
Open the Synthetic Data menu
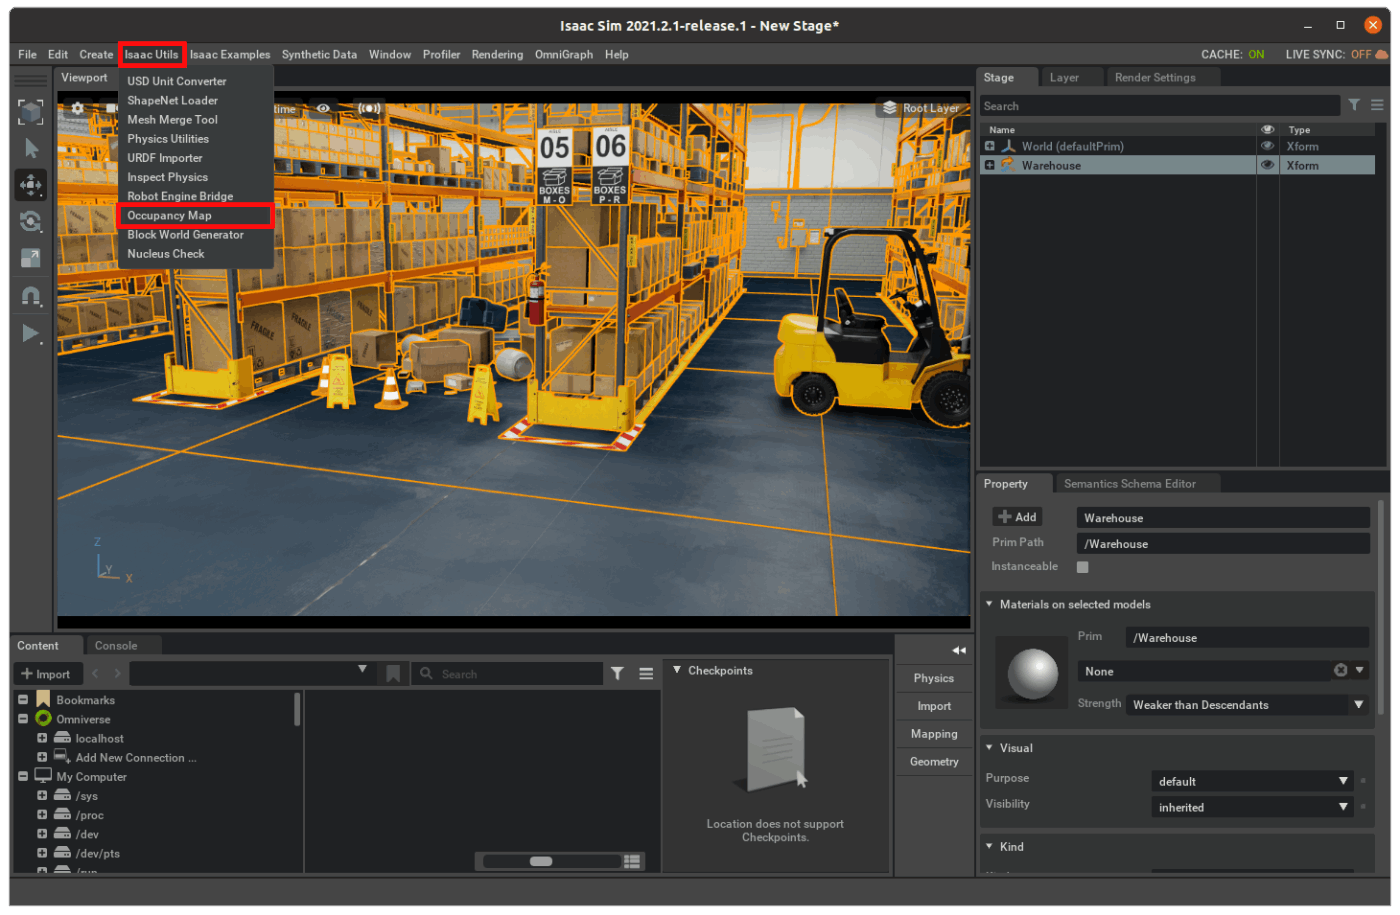tap(319, 54)
